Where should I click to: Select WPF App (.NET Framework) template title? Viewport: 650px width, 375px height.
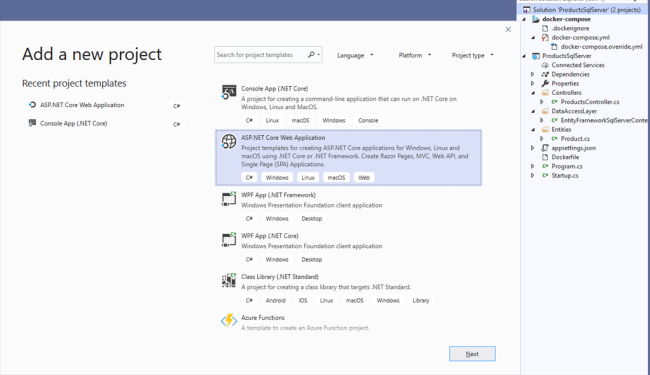click(278, 195)
